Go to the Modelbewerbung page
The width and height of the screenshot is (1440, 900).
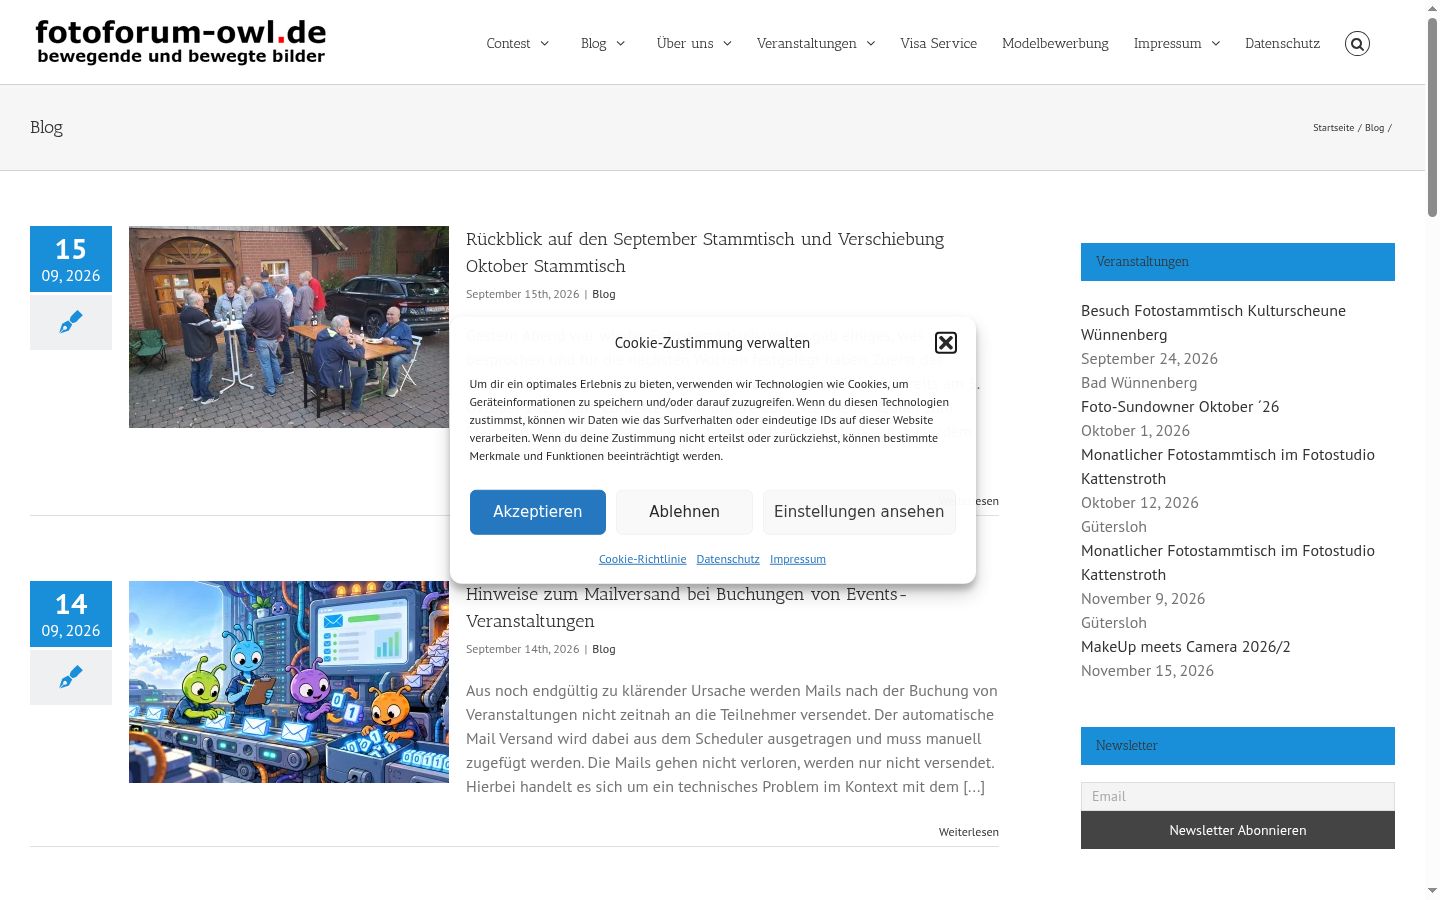(1055, 43)
